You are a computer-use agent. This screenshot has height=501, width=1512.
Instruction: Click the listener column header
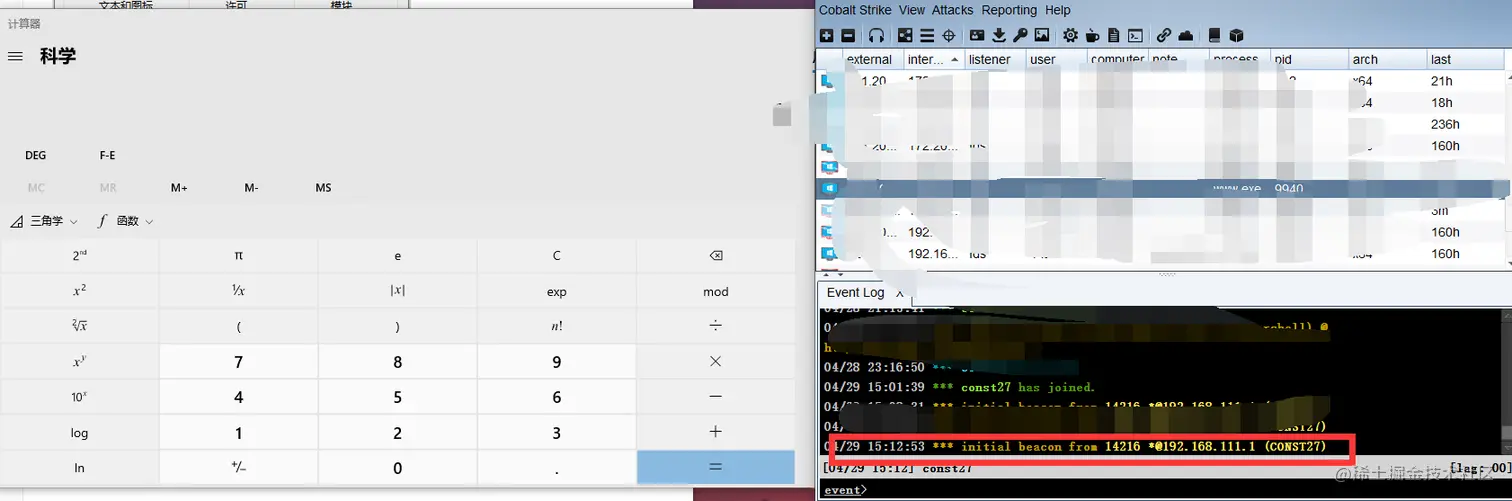(x=995, y=59)
